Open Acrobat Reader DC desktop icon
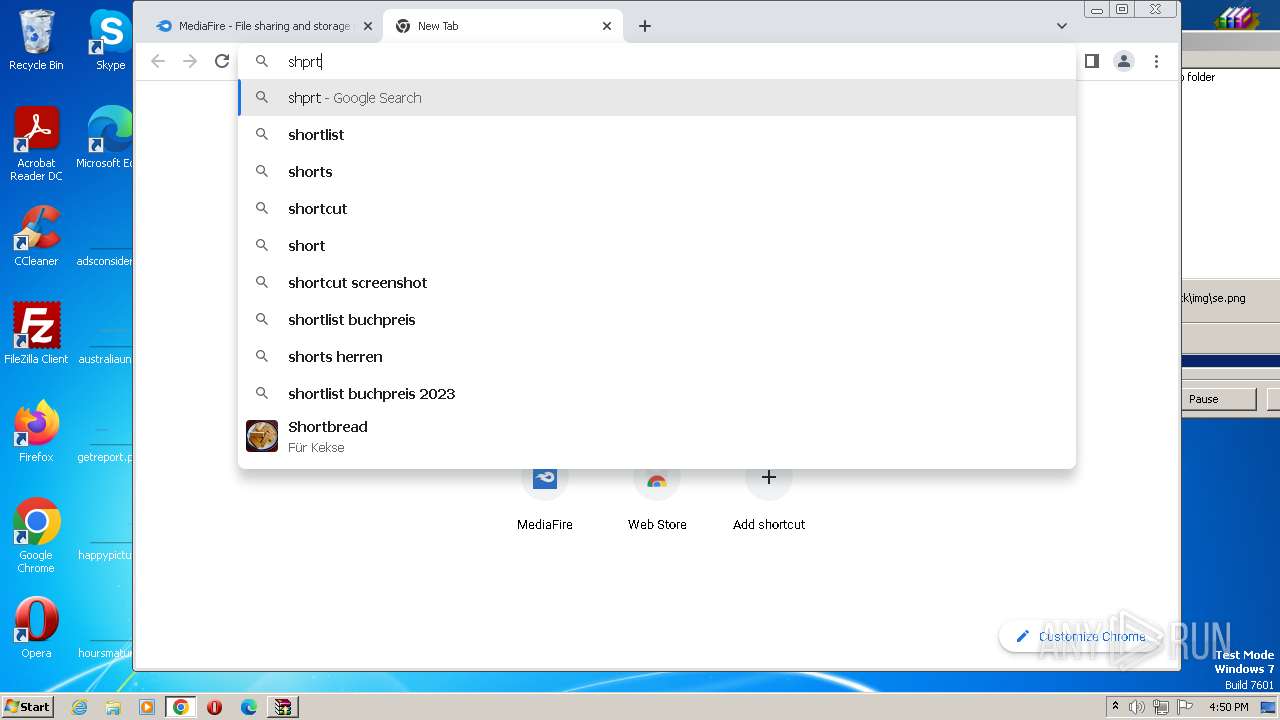This screenshot has height=720, width=1280. (36, 144)
